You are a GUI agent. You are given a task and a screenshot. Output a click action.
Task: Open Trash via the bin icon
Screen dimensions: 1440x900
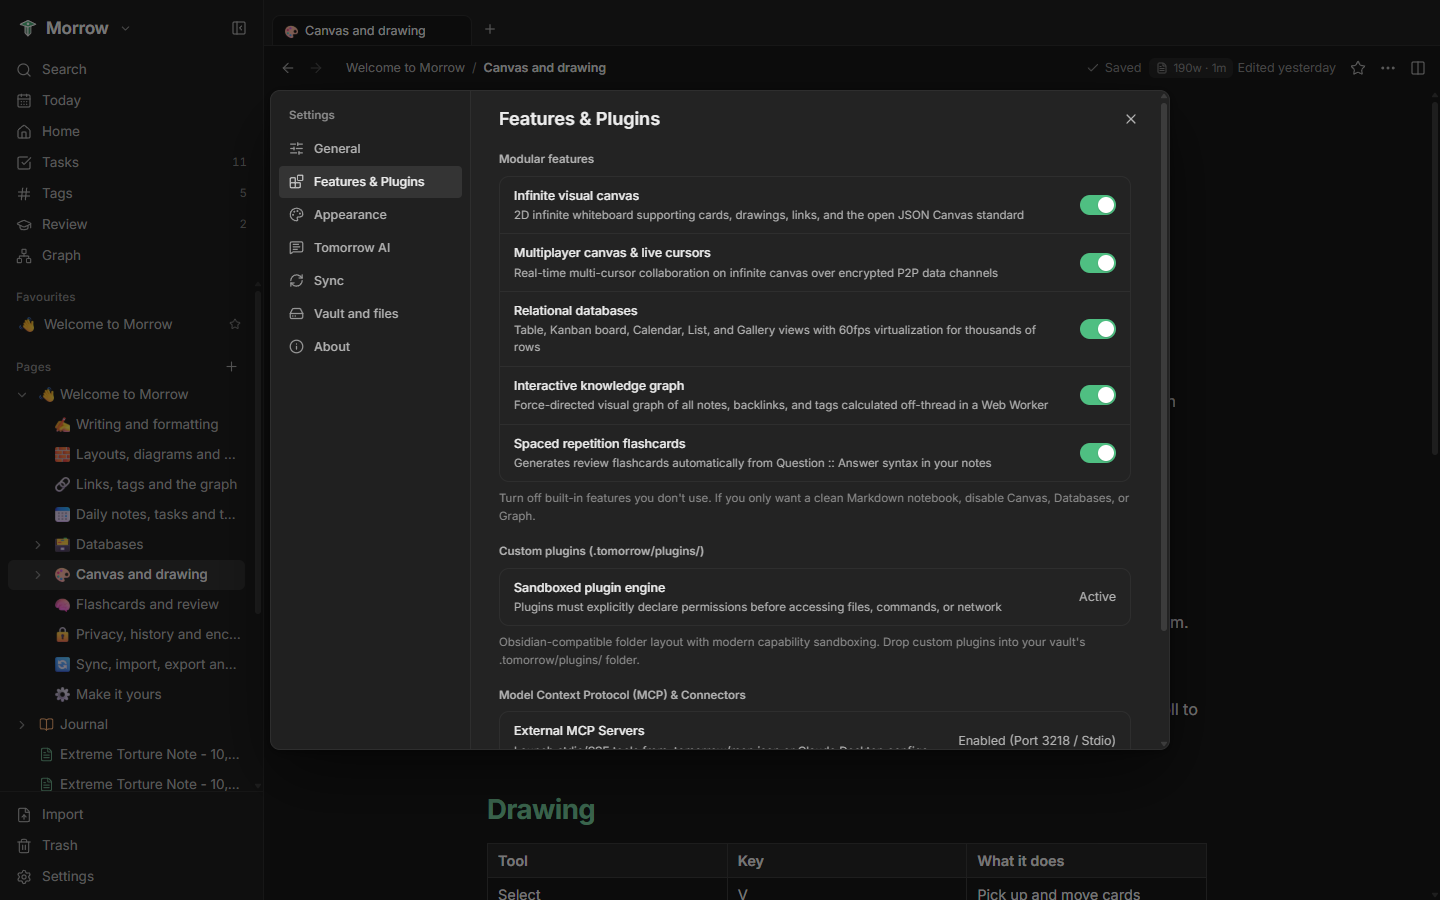pos(24,845)
